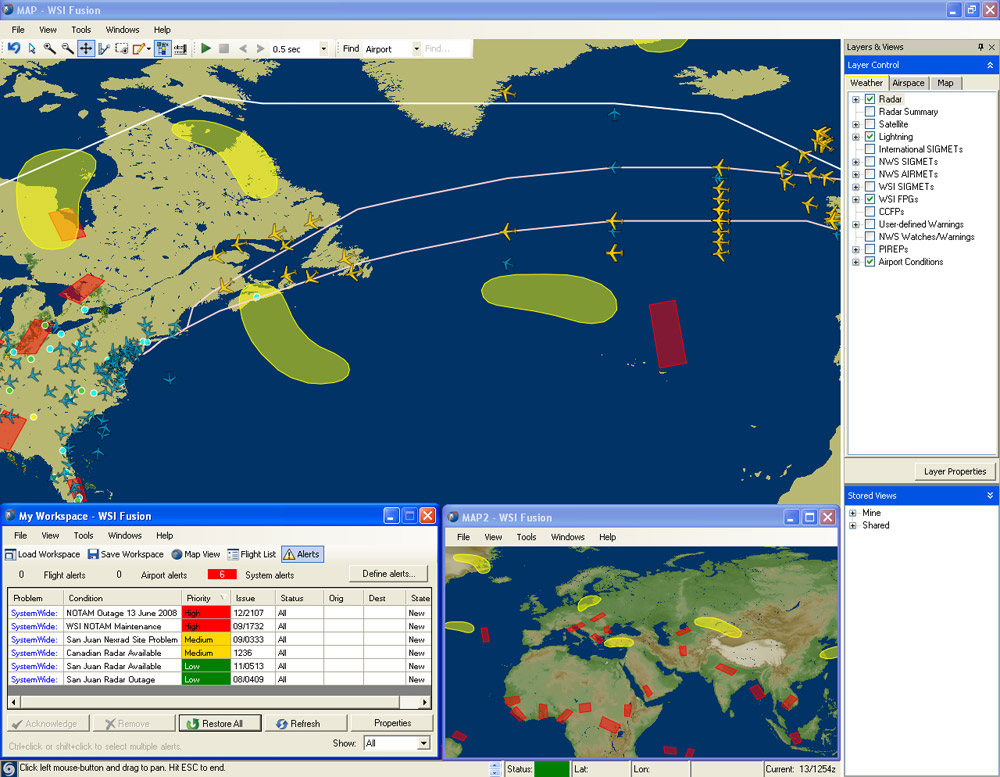1000x777 pixels.
Task: Click yellow Medium priority cell for Canadian Radar
Action: click(206, 653)
